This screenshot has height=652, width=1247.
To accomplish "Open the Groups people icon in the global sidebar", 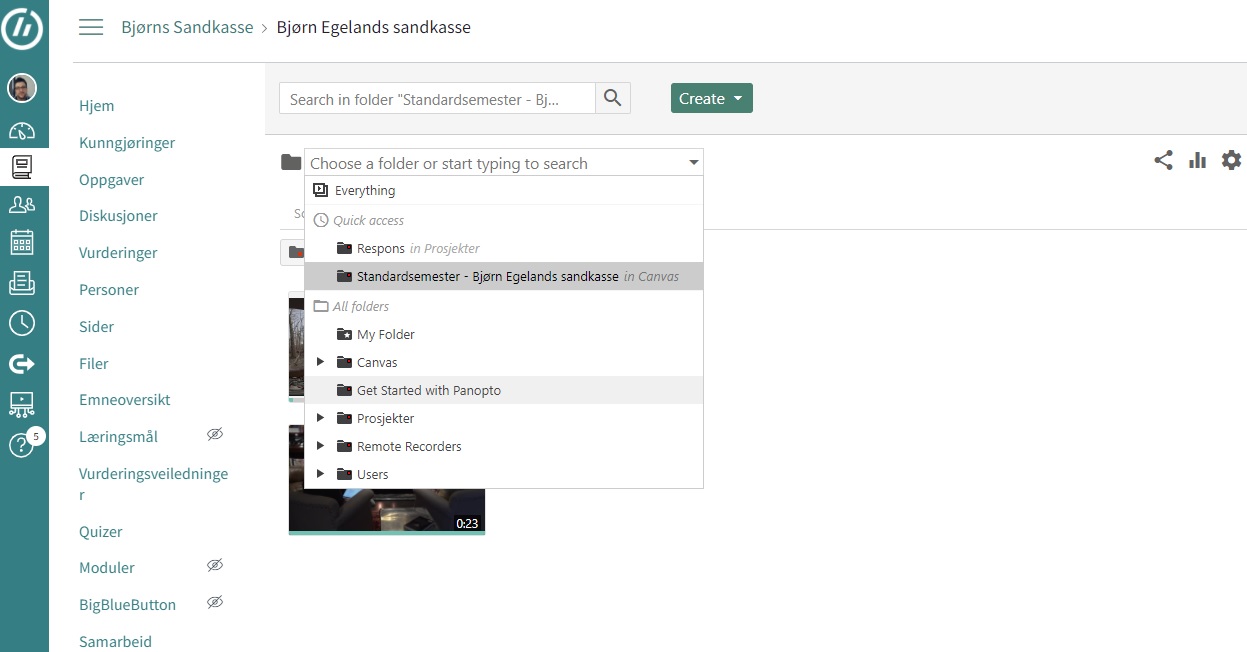I will pyautogui.click(x=22, y=205).
